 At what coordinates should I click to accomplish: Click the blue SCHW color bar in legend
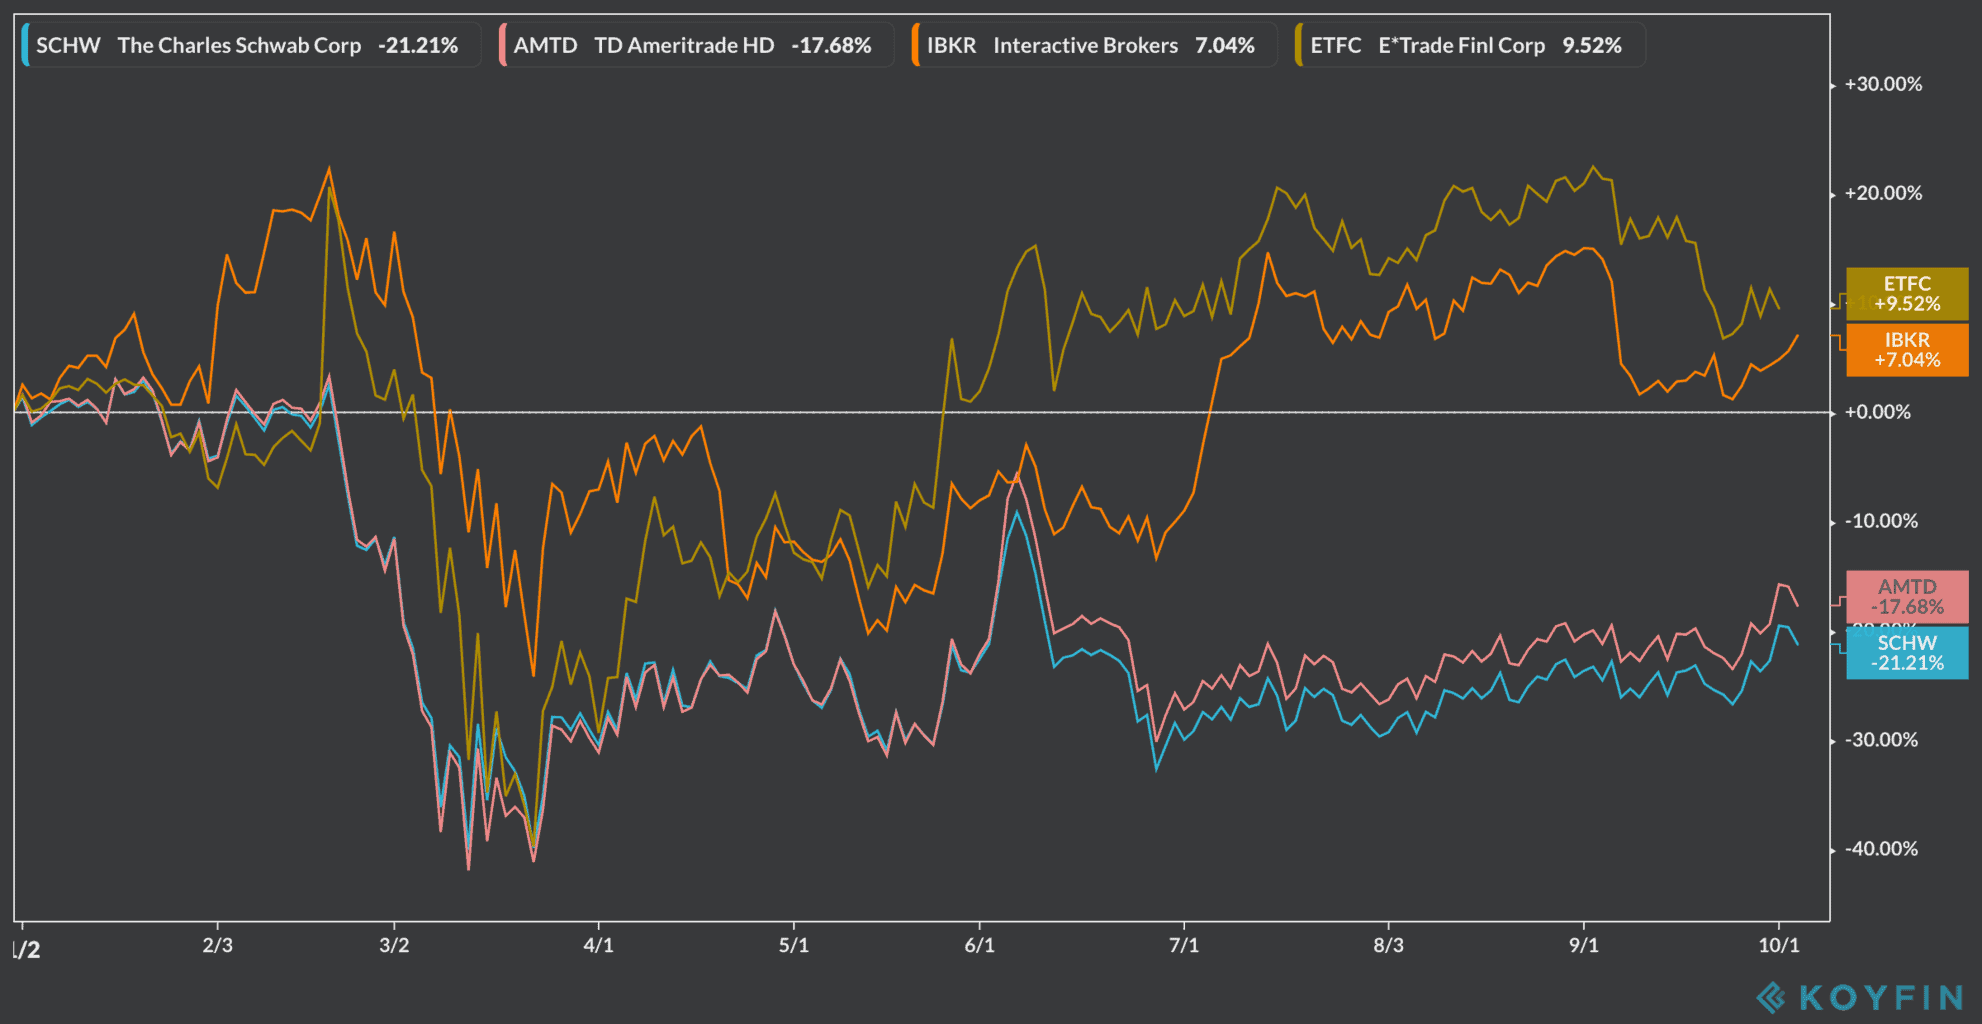pos(25,45)
